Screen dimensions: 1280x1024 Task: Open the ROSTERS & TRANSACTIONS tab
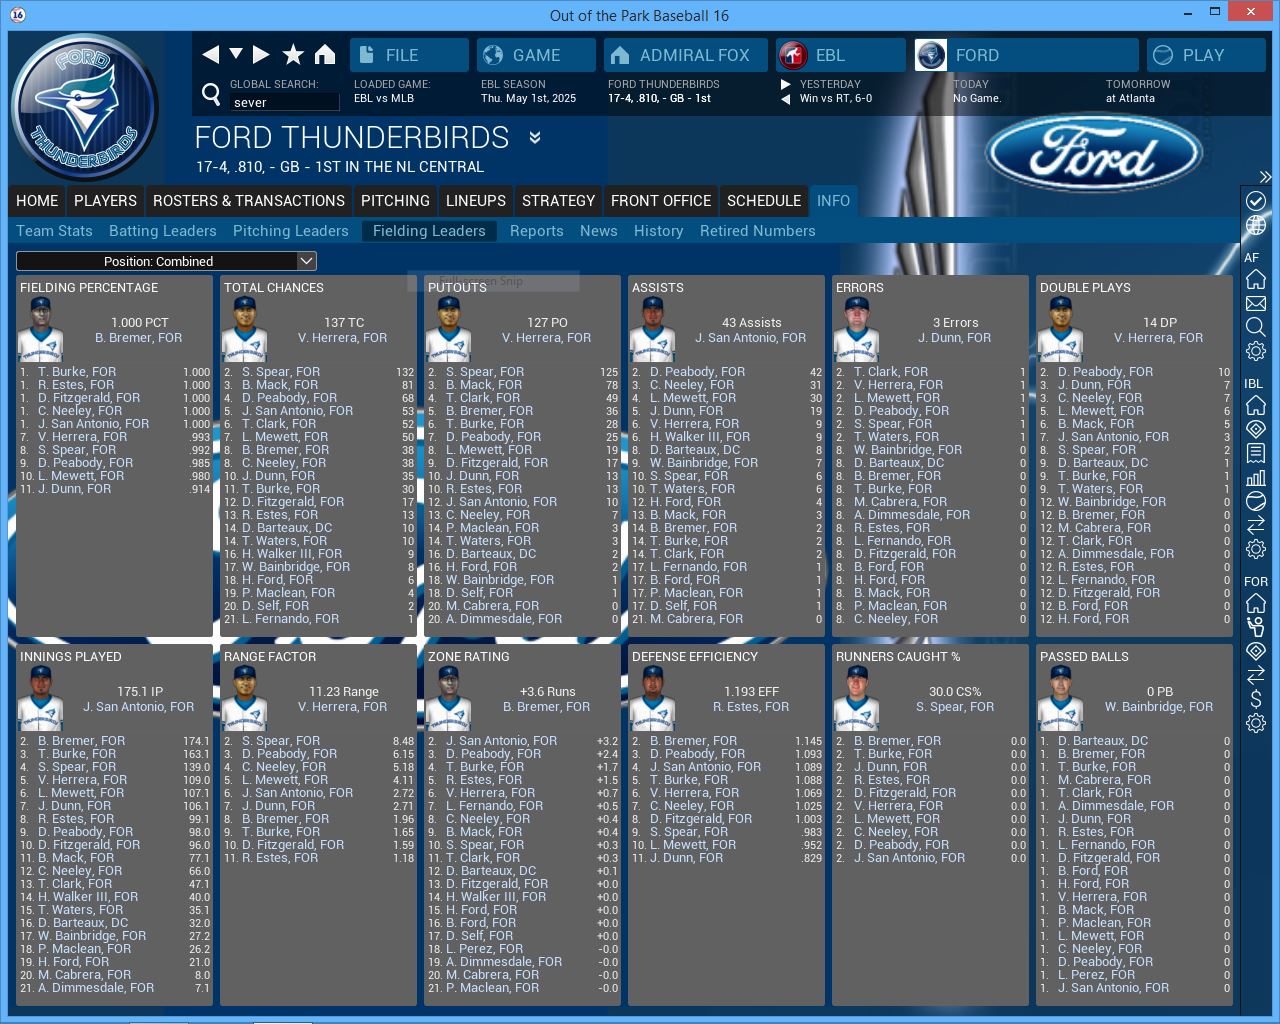[249, 201]
